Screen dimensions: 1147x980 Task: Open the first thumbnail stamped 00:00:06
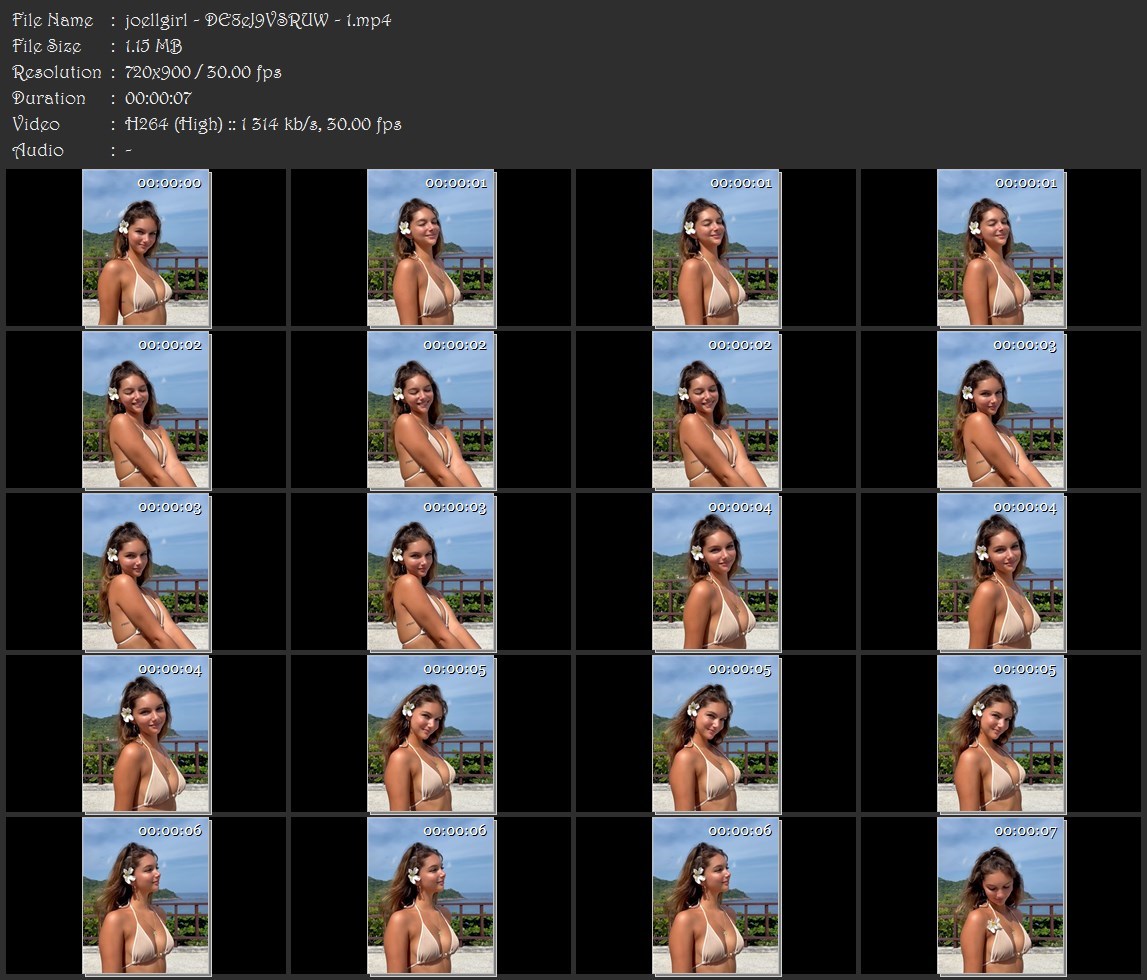(x=146, y=896)
